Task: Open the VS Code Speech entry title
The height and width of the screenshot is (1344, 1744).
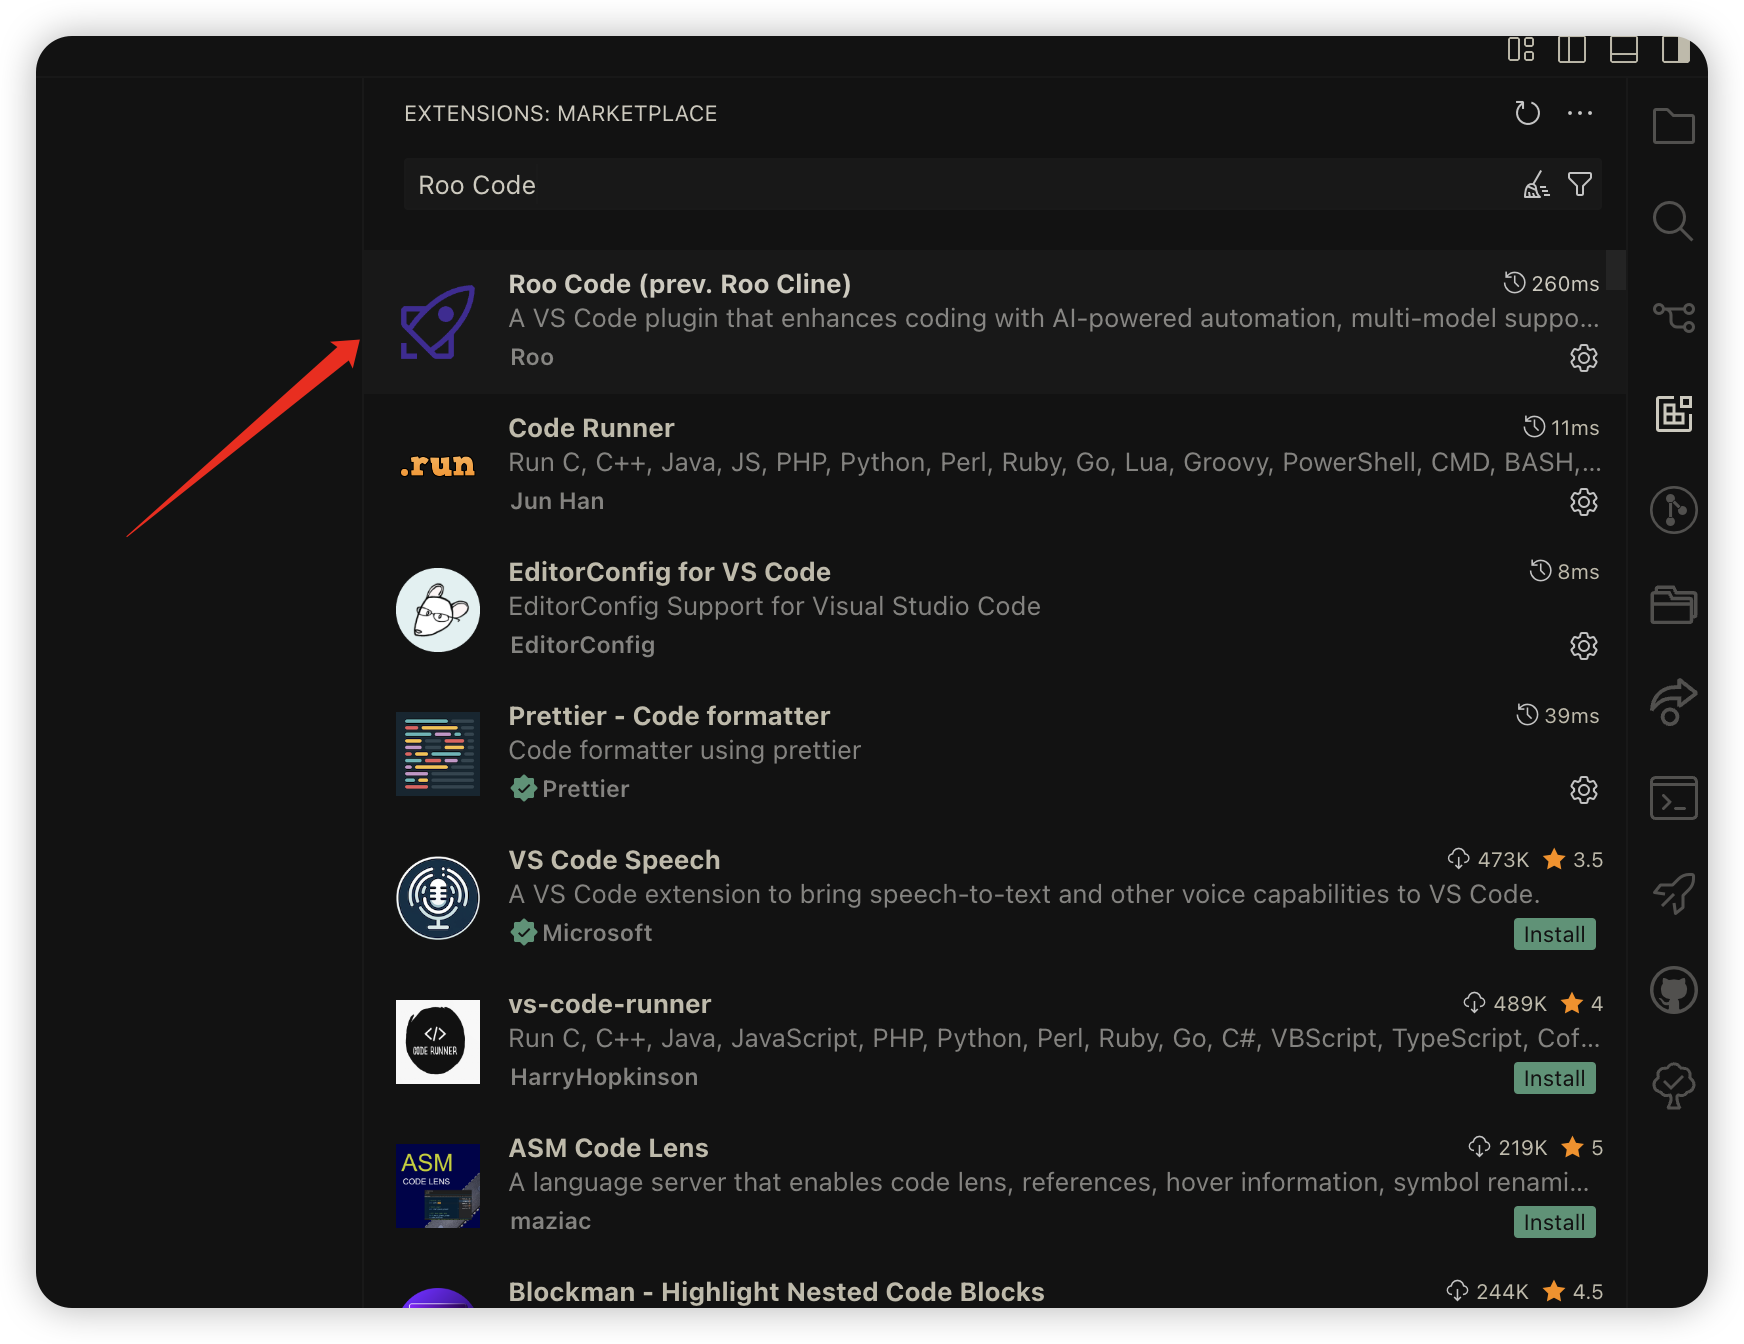Action: pos(614,860)
